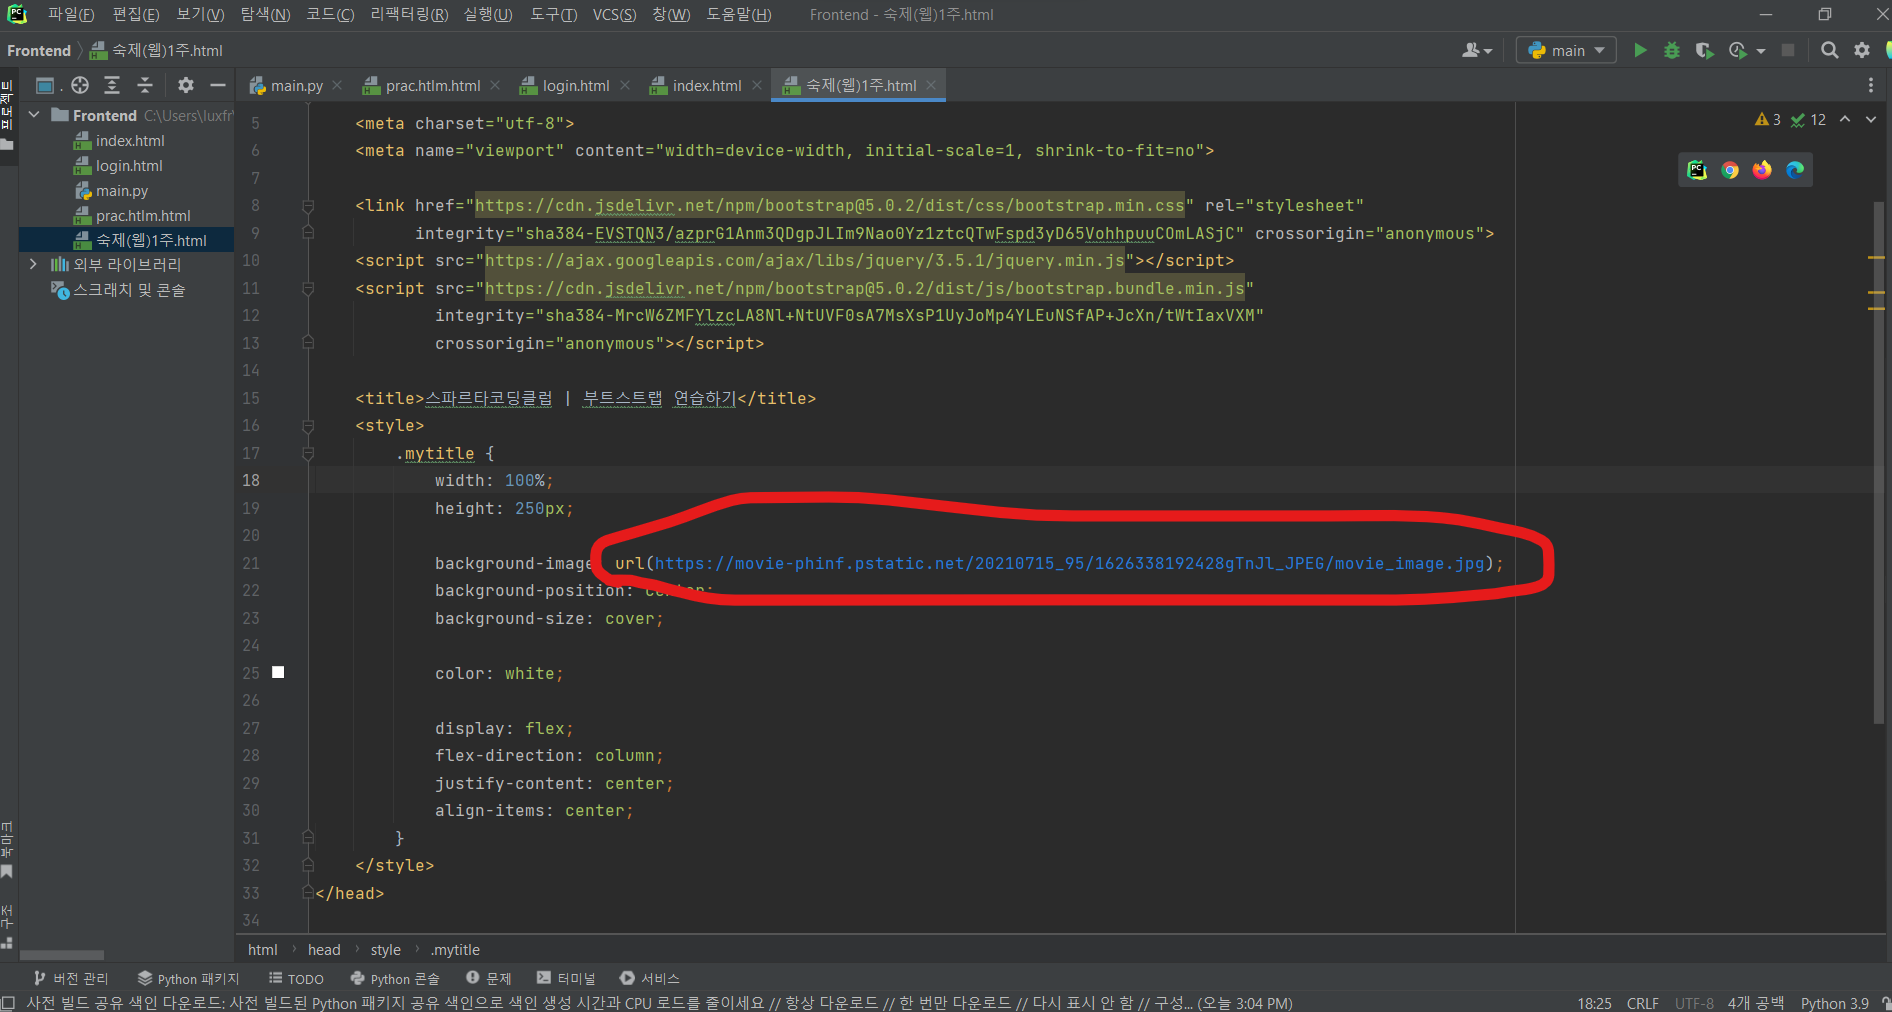1892x1012 pixels.
Task: Click UTF-8 encoding in status bar
Action: [1694, 1003]
